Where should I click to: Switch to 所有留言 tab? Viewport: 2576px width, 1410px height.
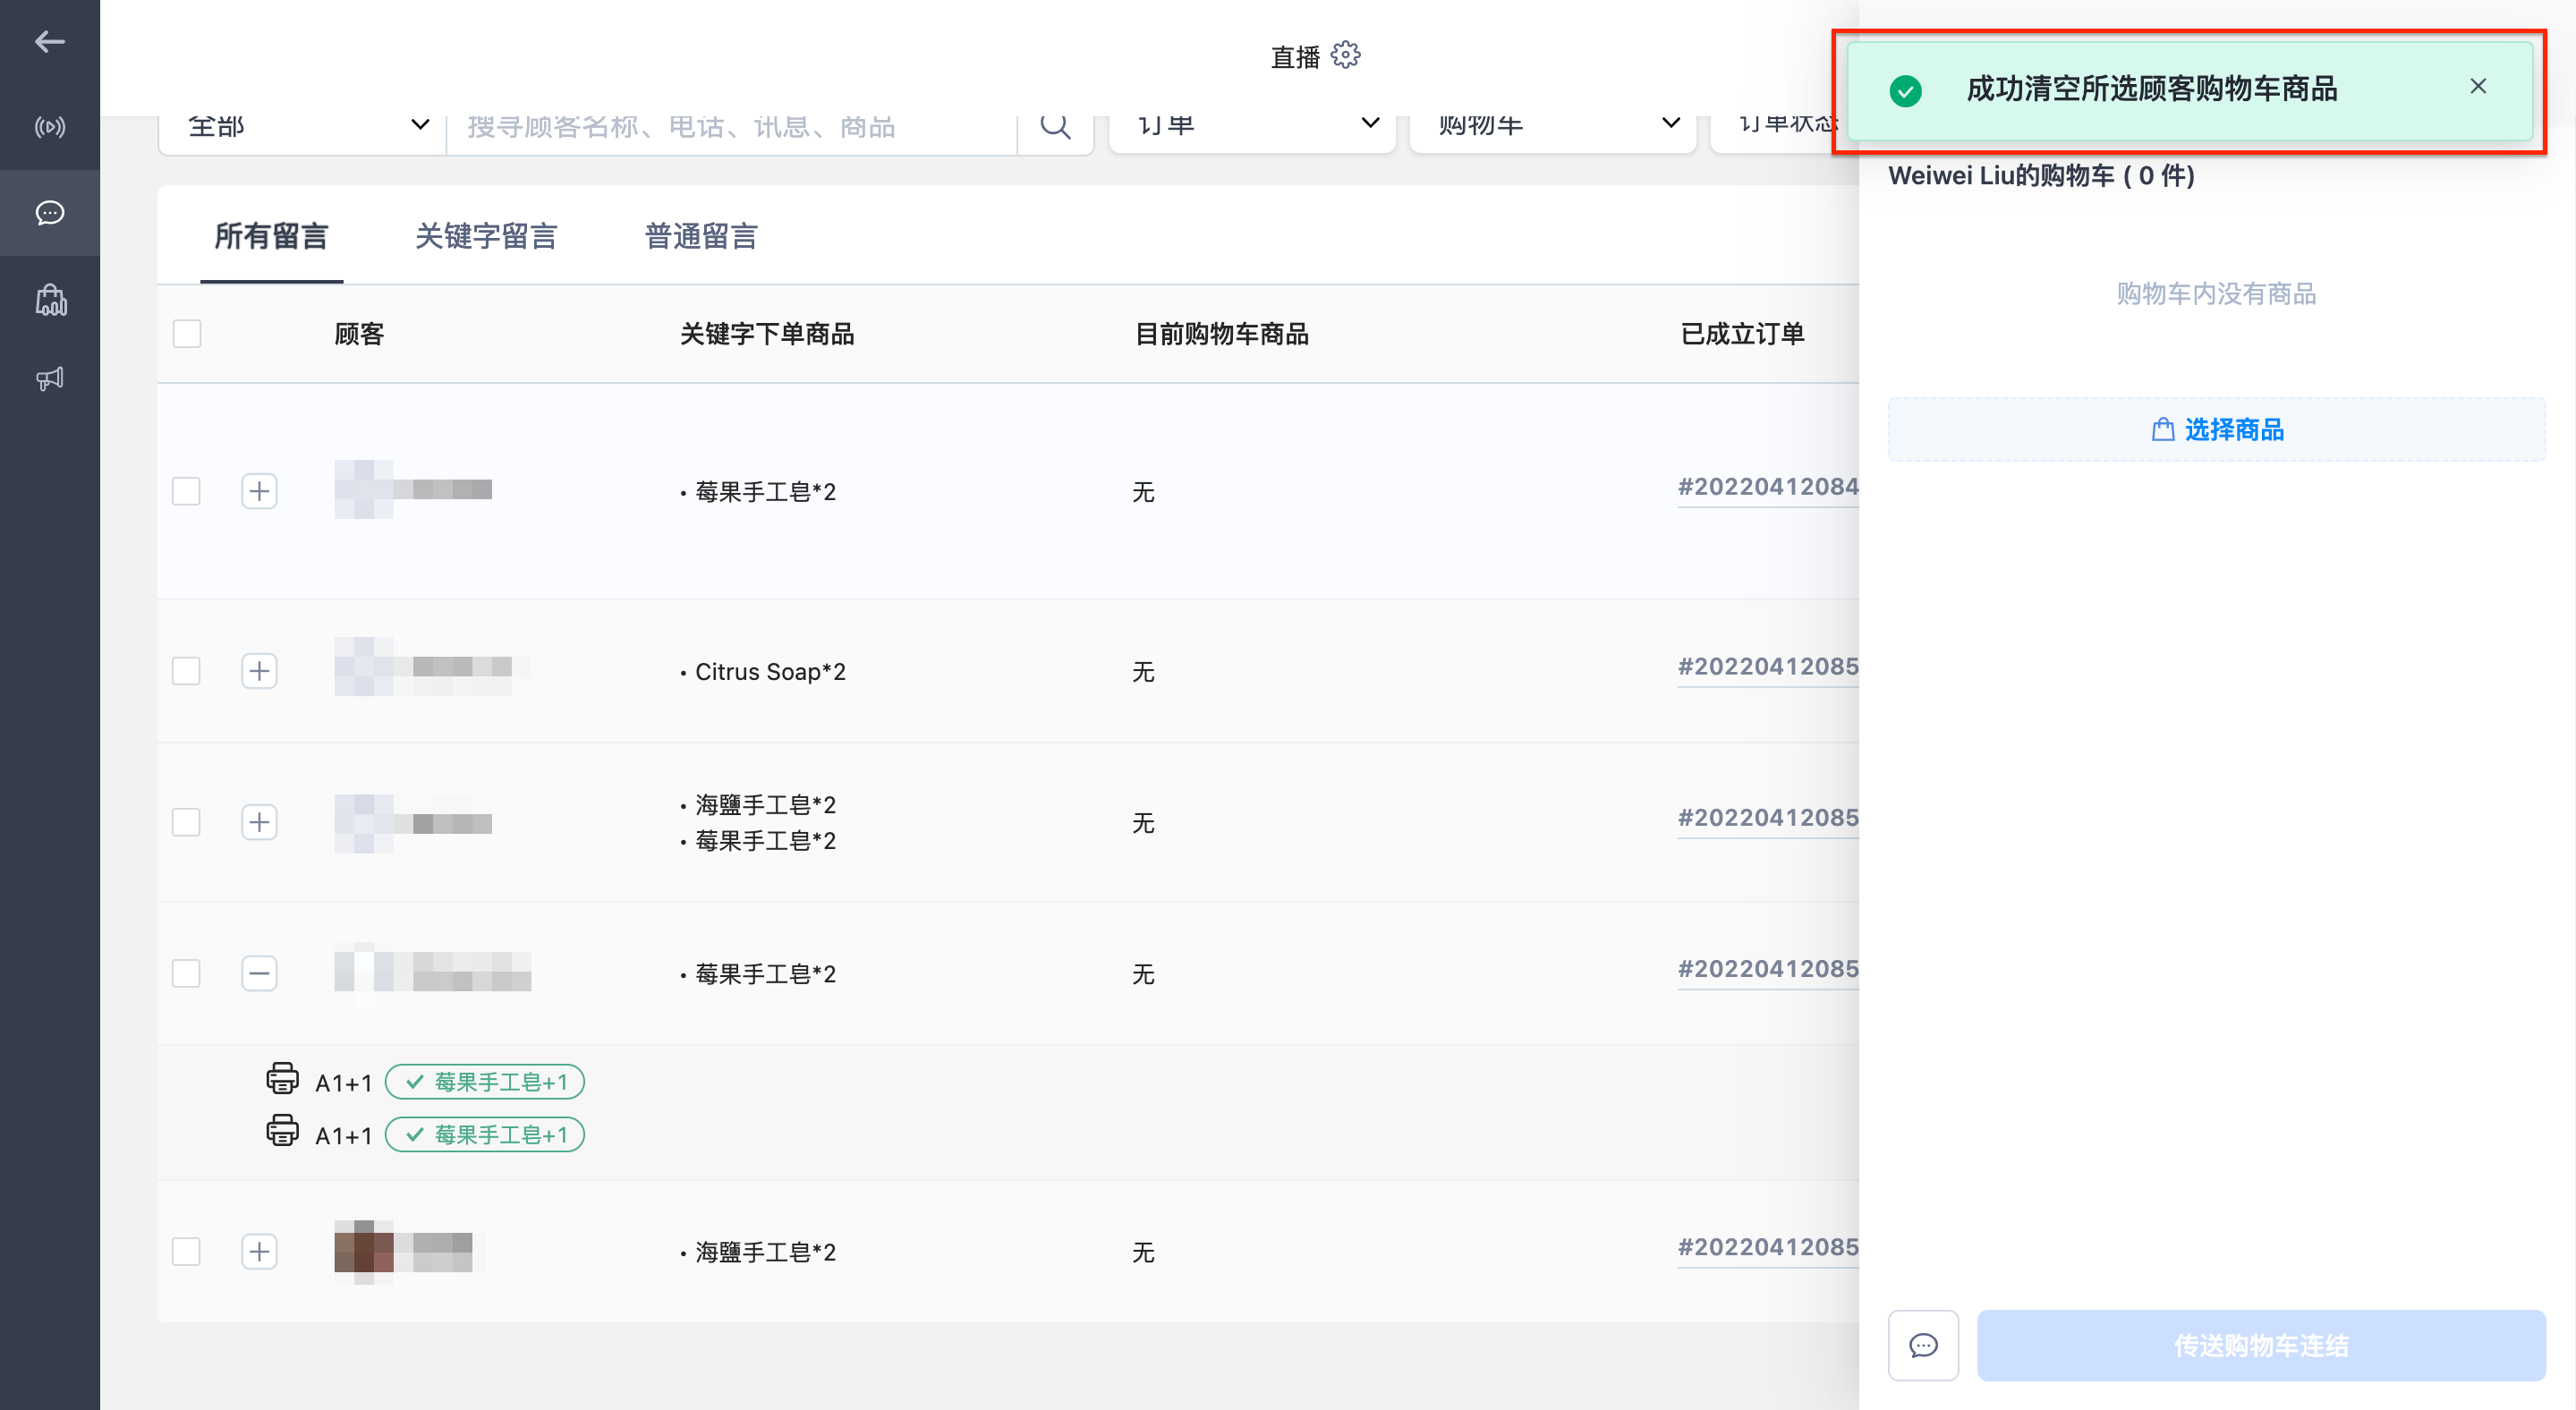click(271, 236)
